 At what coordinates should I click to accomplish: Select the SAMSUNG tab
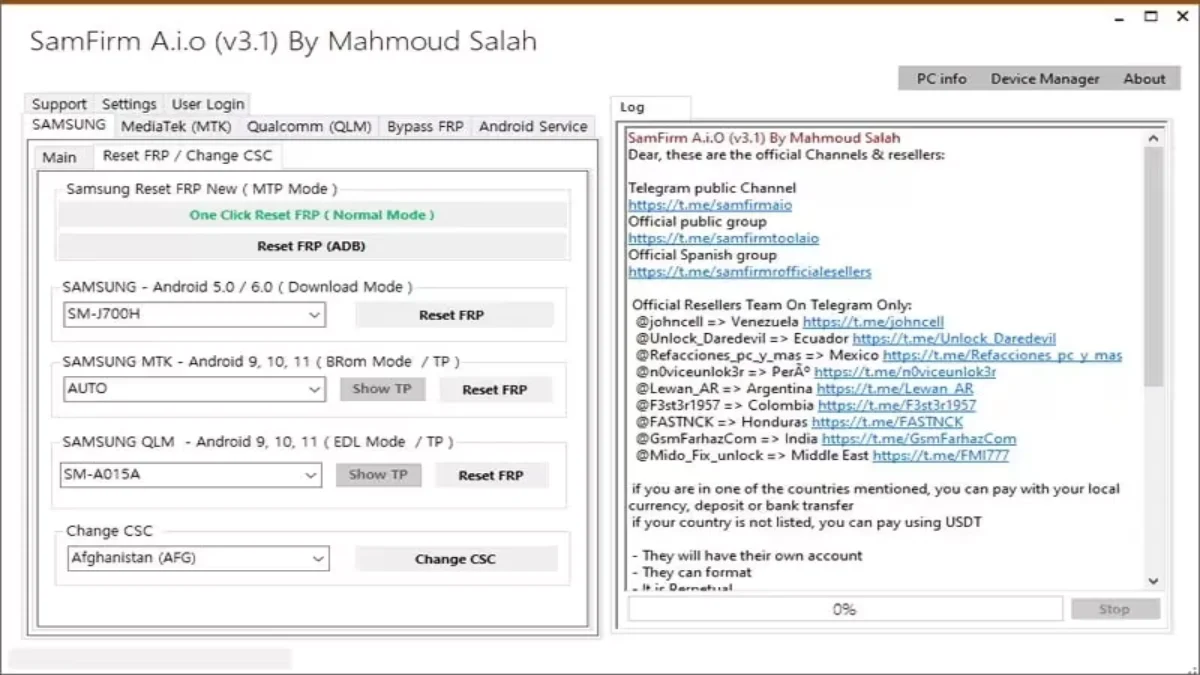pyautogui.click(x=69, y=125)
